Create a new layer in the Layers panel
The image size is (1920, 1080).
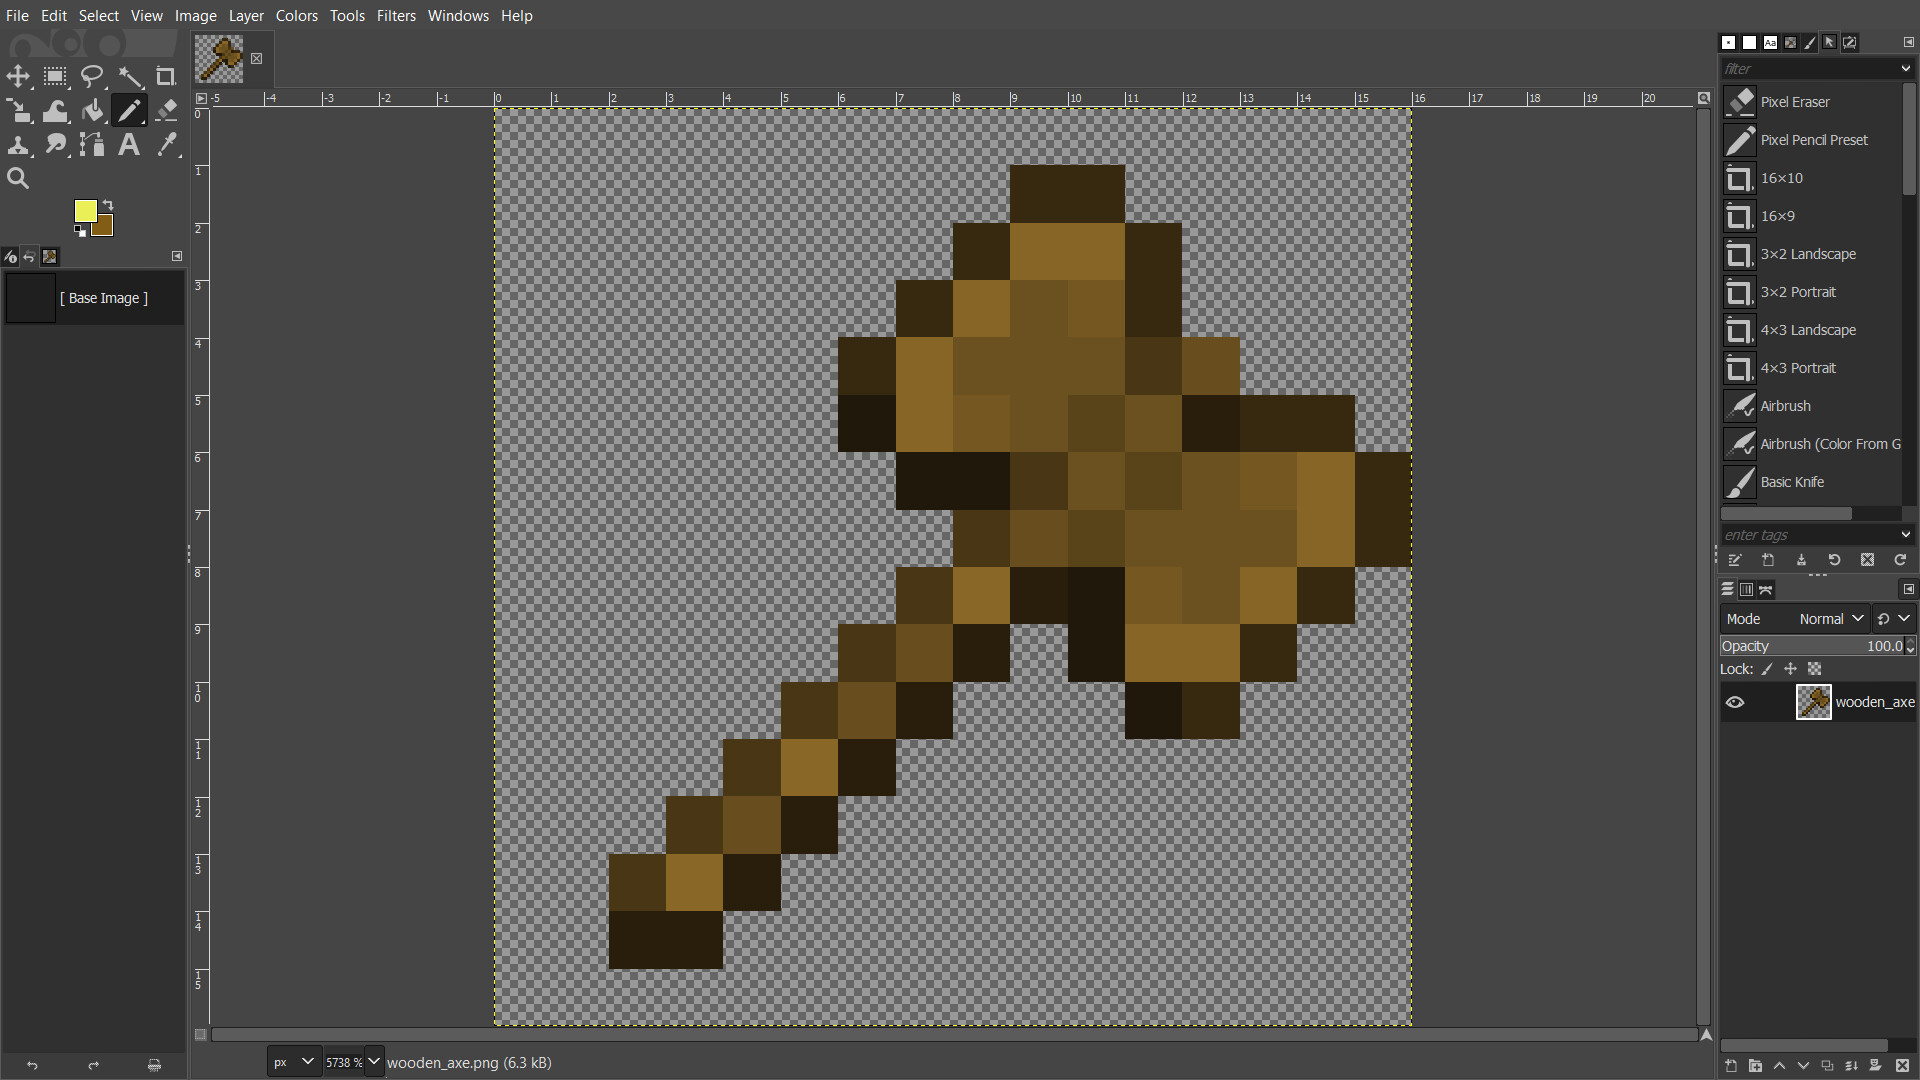click(x=1730, y=1066)
